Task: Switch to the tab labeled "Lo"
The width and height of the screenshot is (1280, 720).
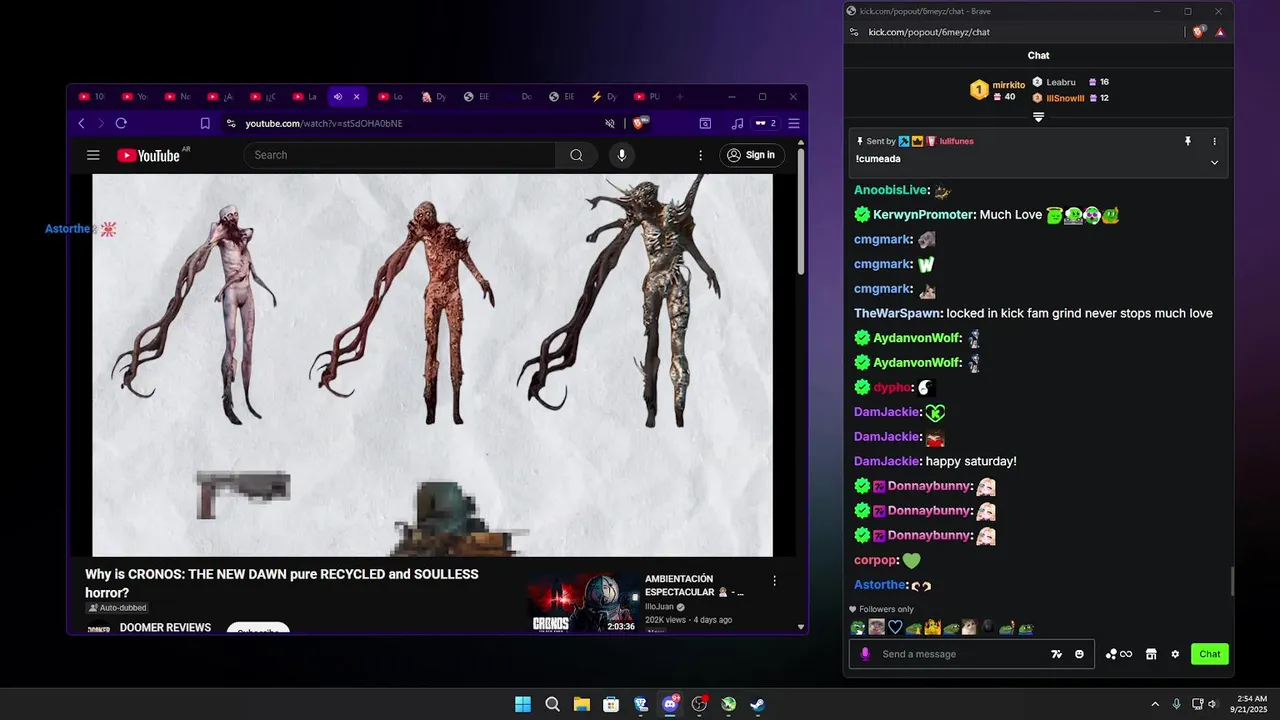Action: pos(391,97)
